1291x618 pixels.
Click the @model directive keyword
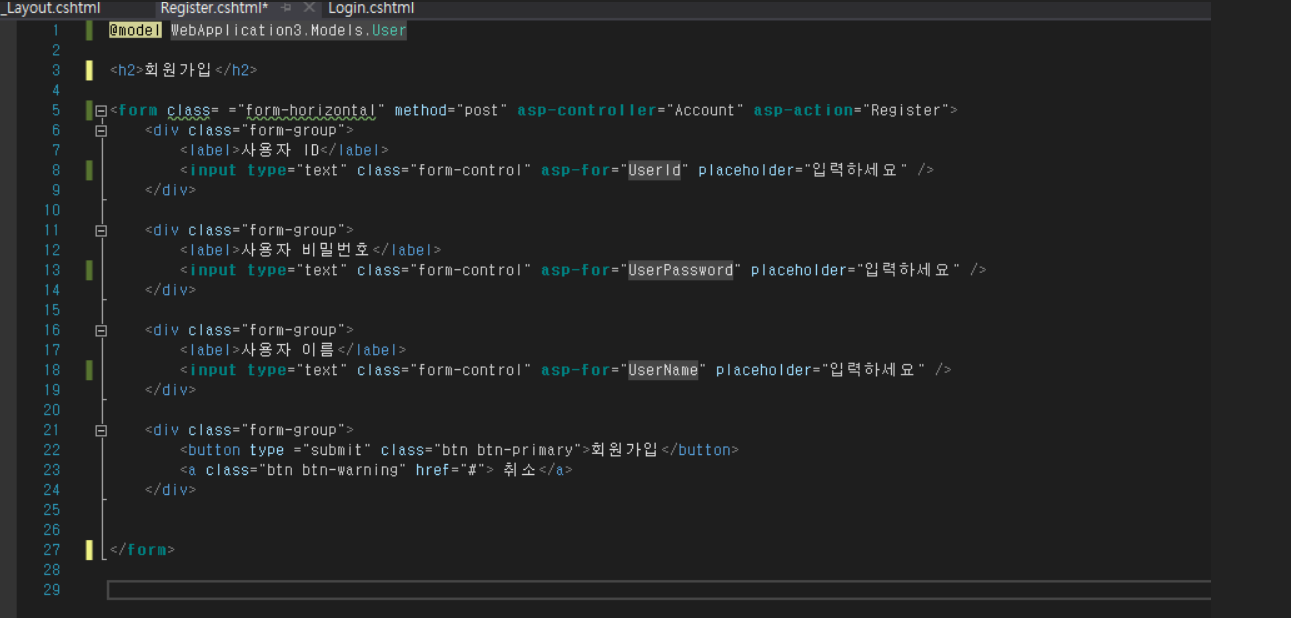point(135,30)
